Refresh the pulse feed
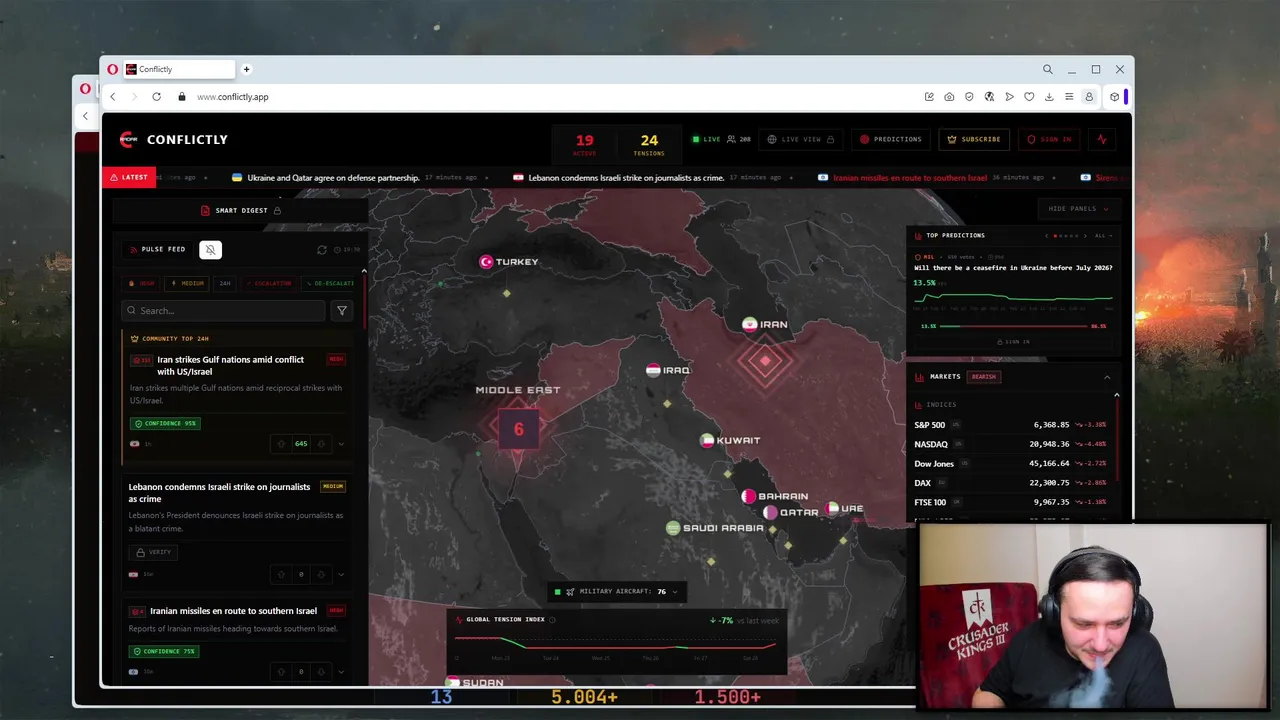This screenshot has width=1280, height=720. click(322, 250)
